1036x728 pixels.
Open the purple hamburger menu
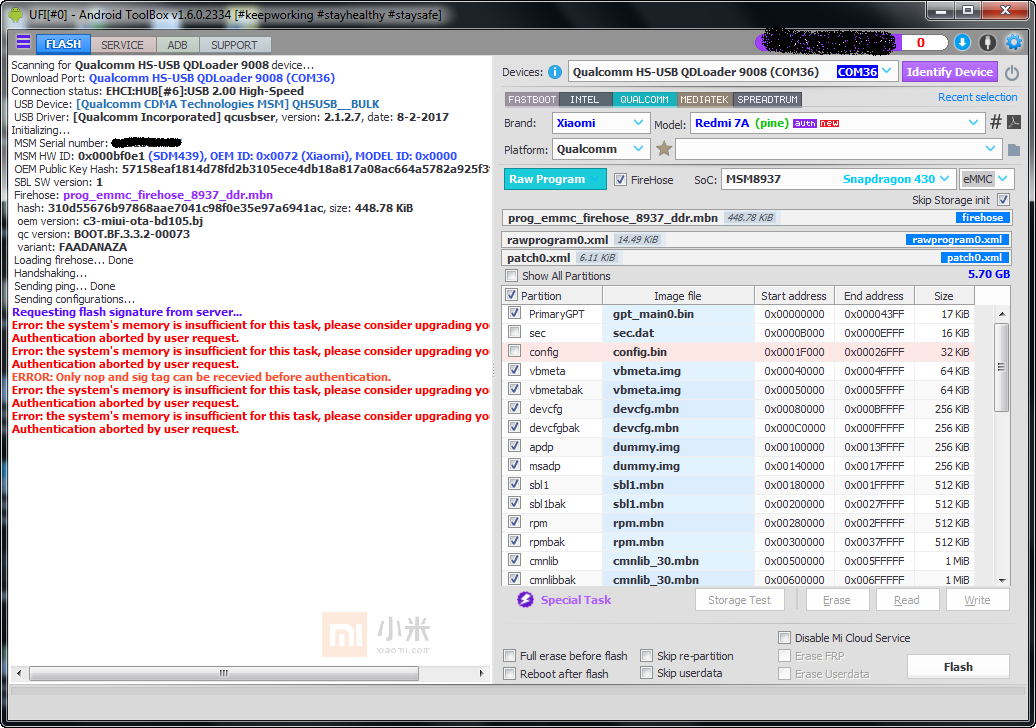(23, 43)
